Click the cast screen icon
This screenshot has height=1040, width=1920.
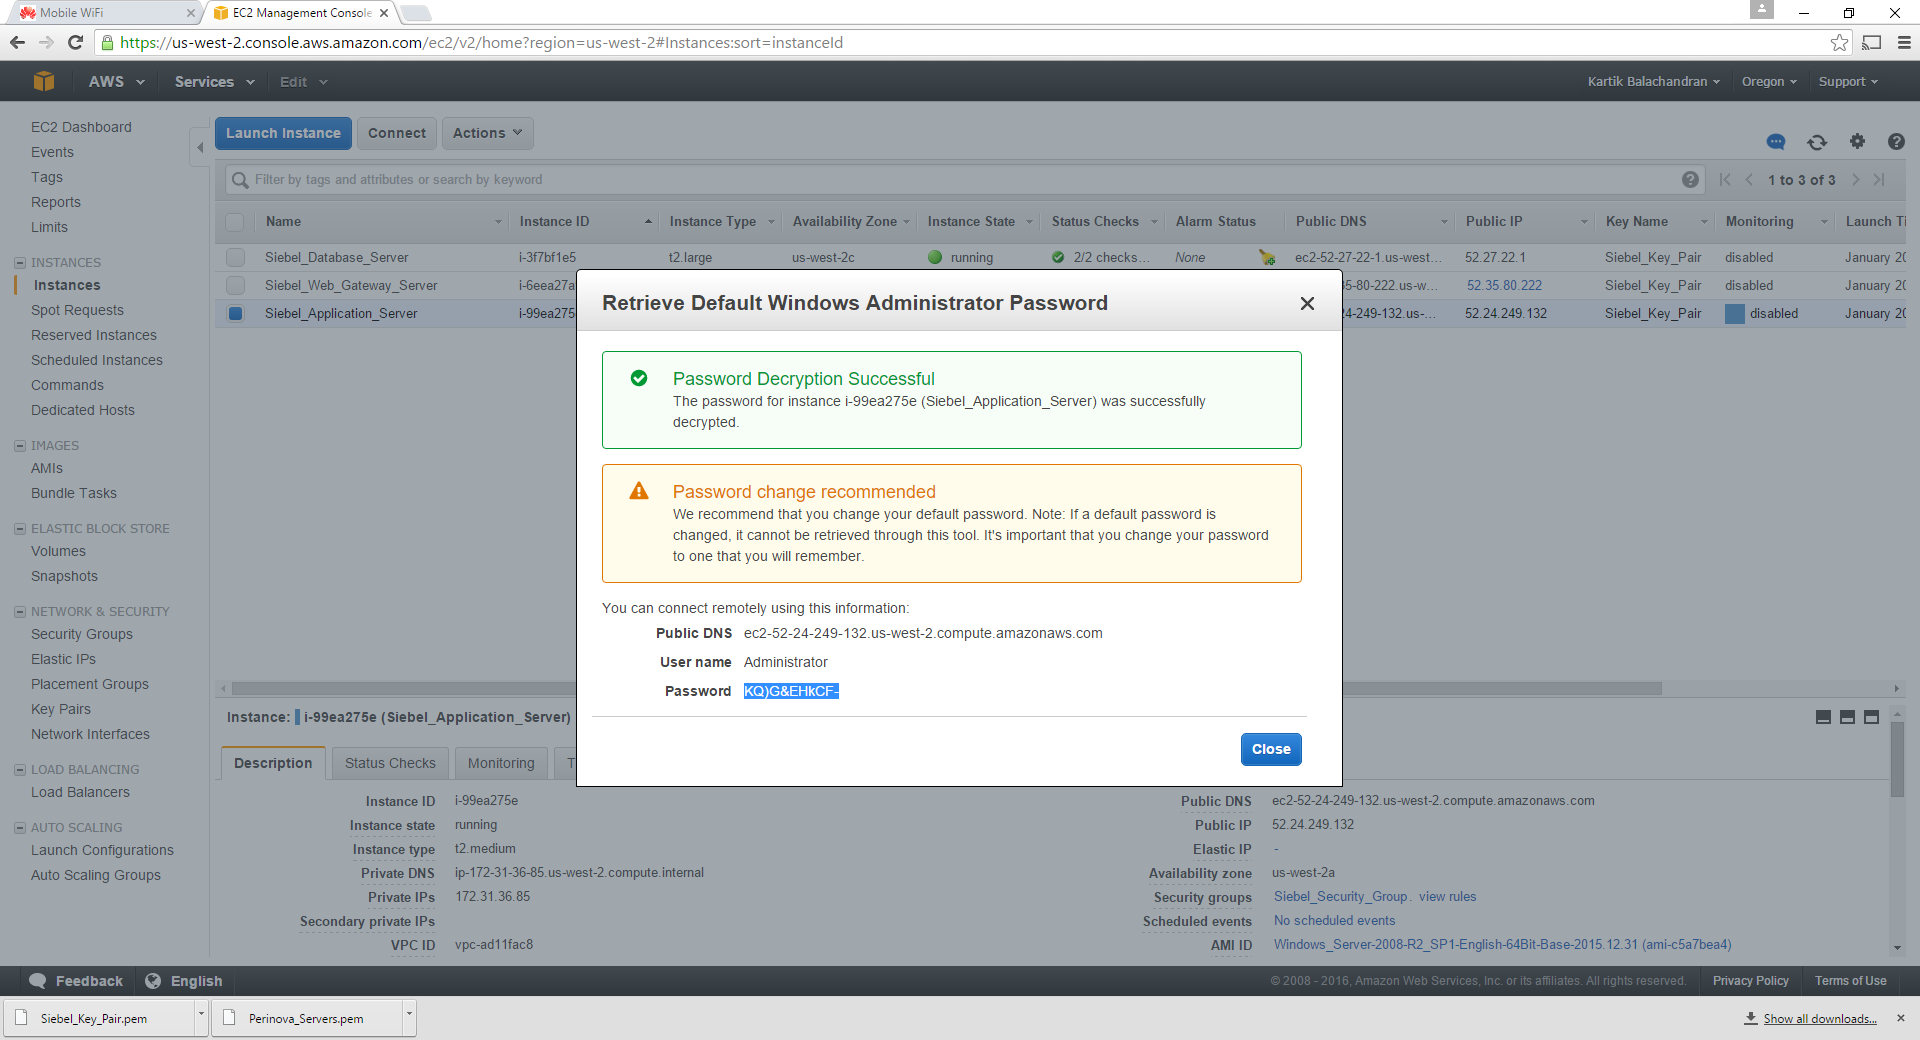click(1872, 42)
